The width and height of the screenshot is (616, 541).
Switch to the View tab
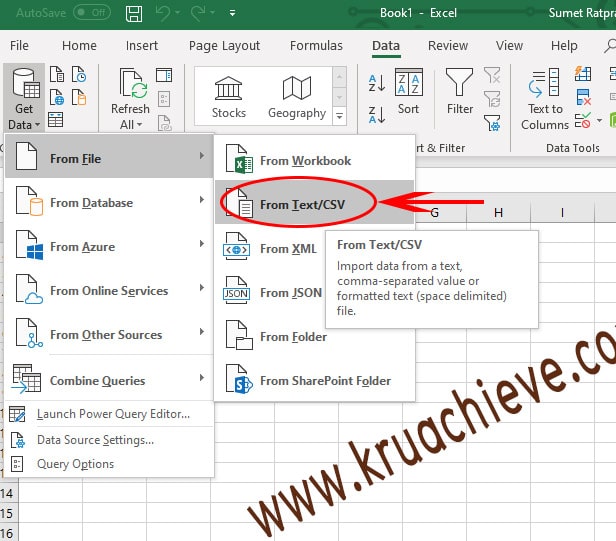(509, 46)
